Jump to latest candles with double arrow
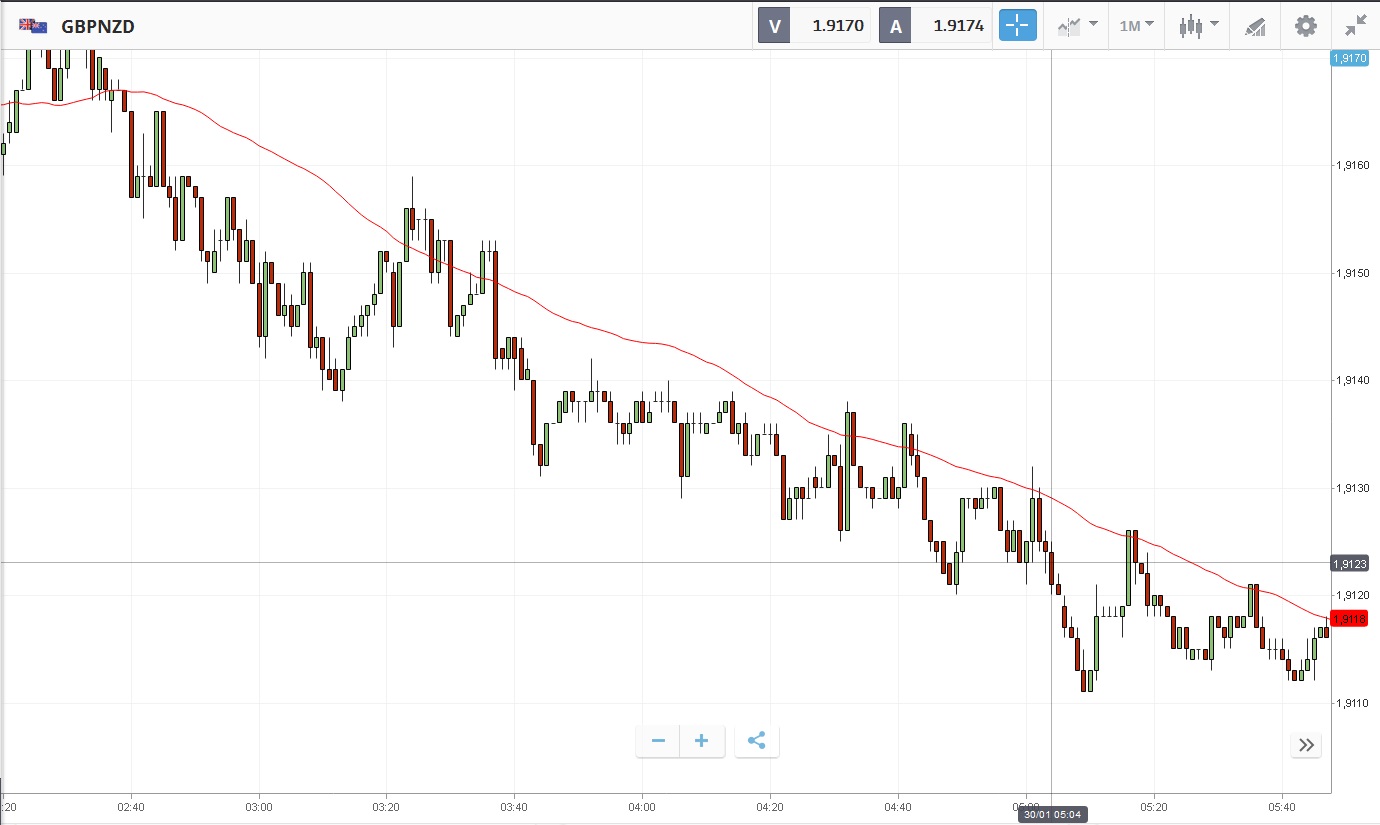1380x825 pixels. pos(1306,744)
